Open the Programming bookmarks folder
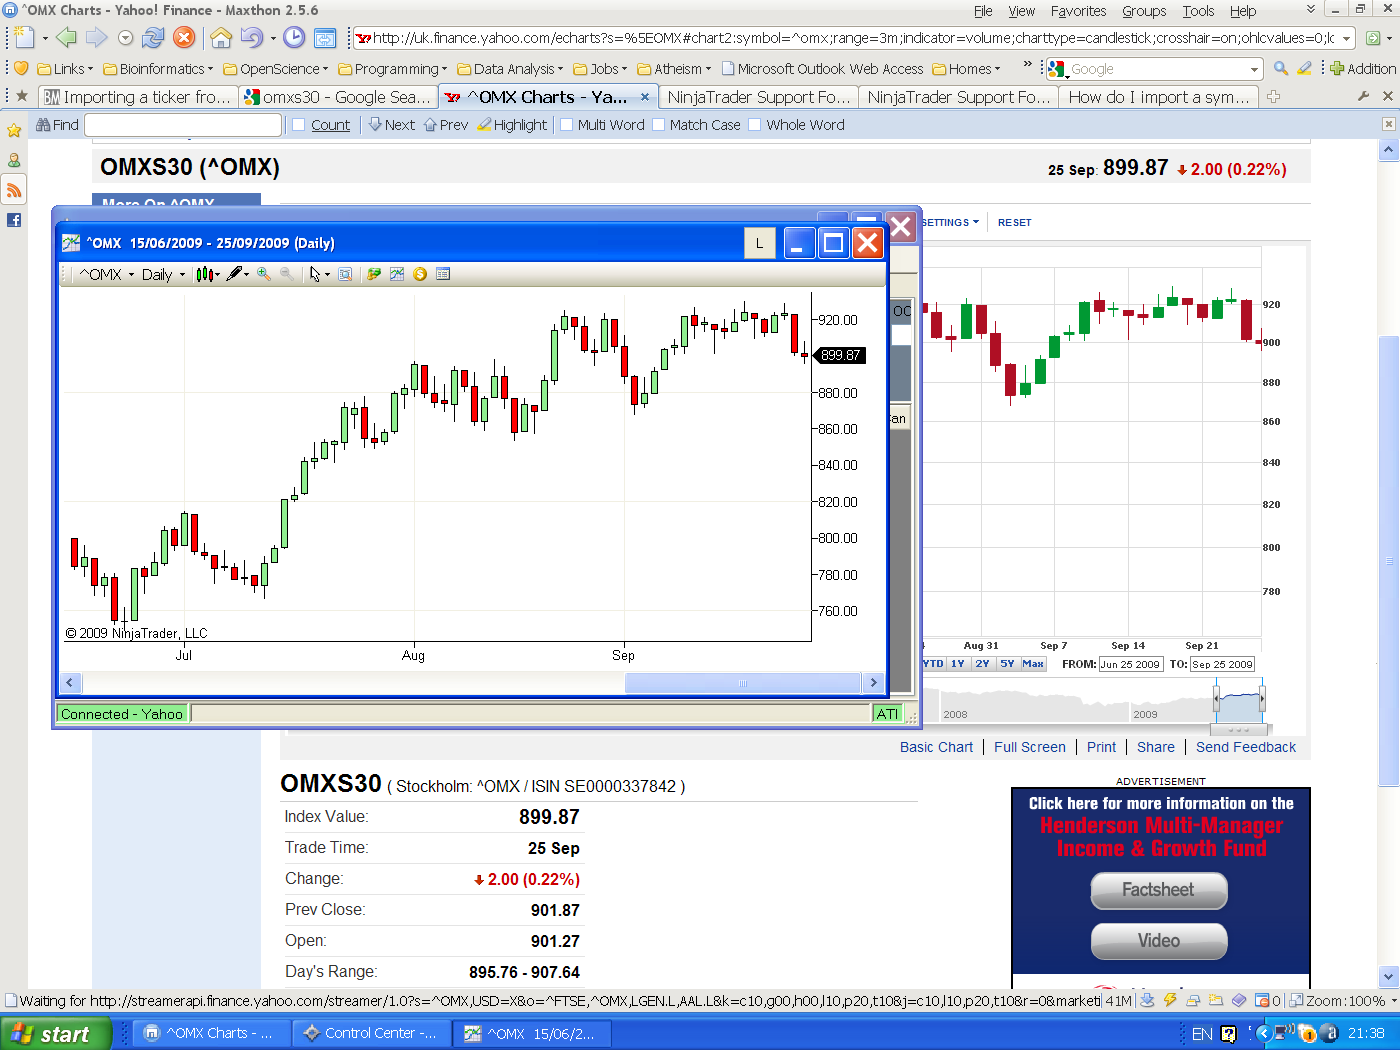Viewport: 1400px width, 1050px height. click(x=393, y=69)
